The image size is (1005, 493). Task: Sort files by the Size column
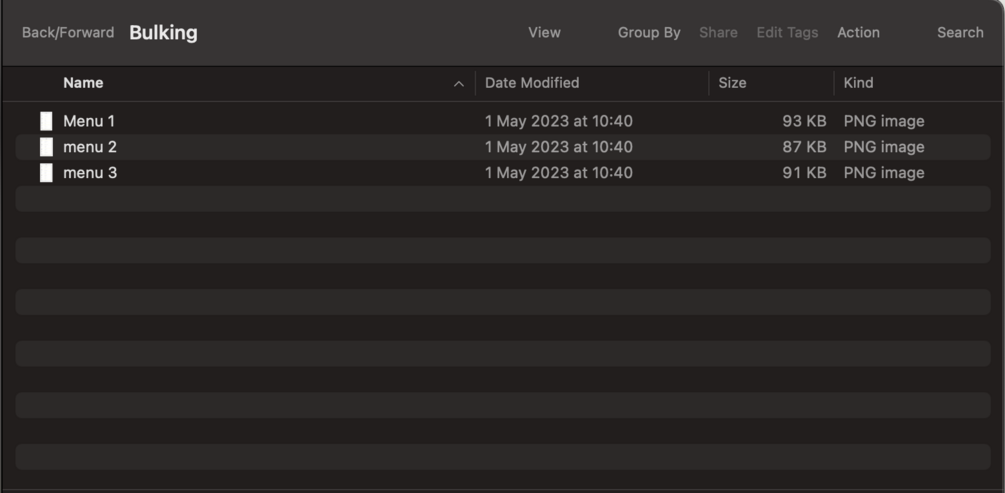click(732, 83)
